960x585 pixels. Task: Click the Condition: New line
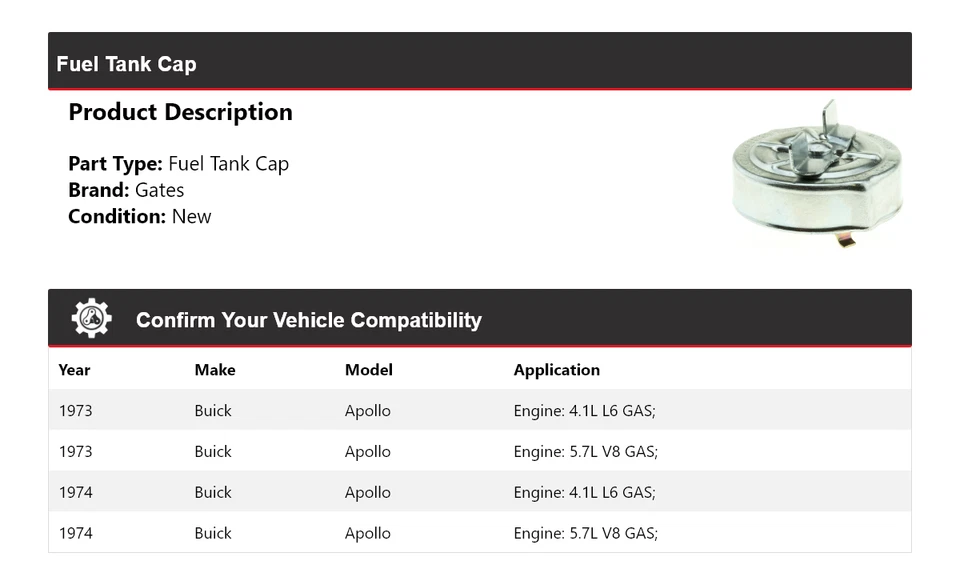click(139, 216)
